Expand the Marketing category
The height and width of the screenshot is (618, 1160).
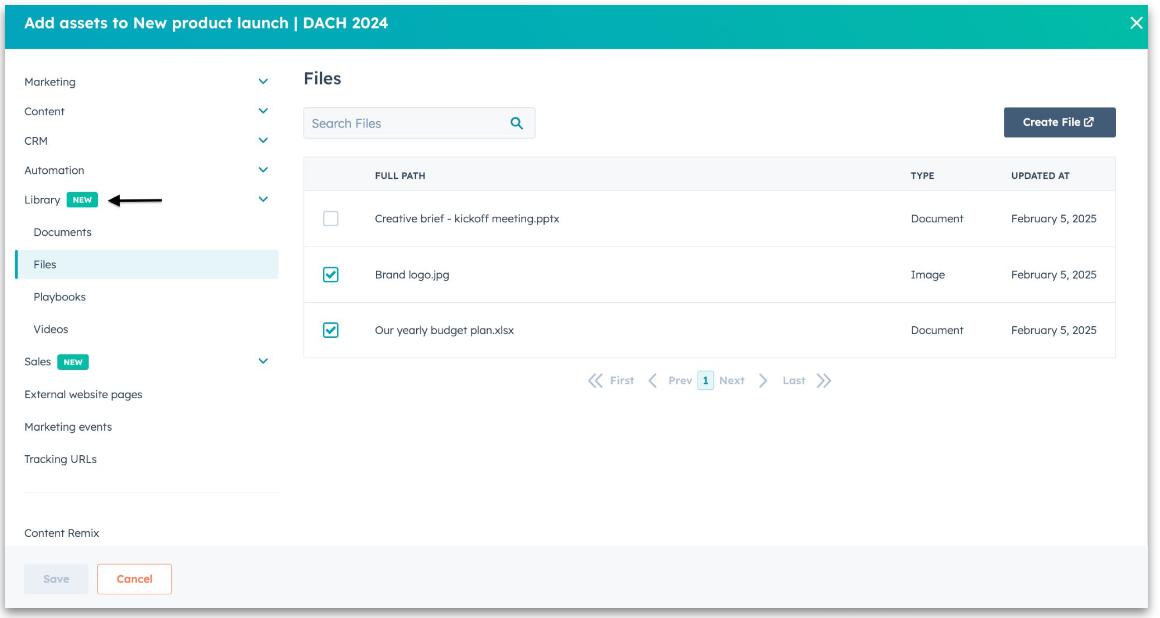coord(263,81)
